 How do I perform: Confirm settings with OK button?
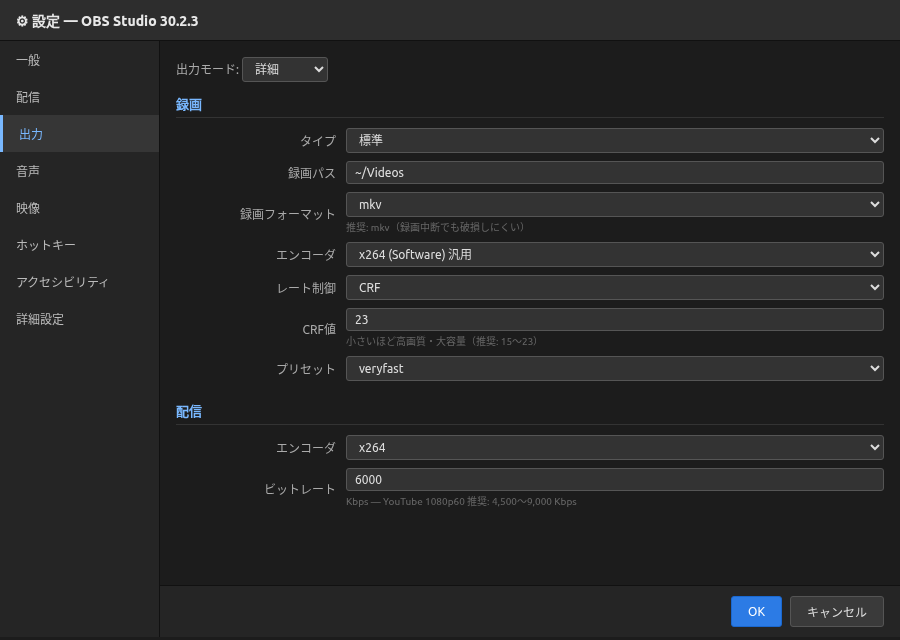pos(756,611)
